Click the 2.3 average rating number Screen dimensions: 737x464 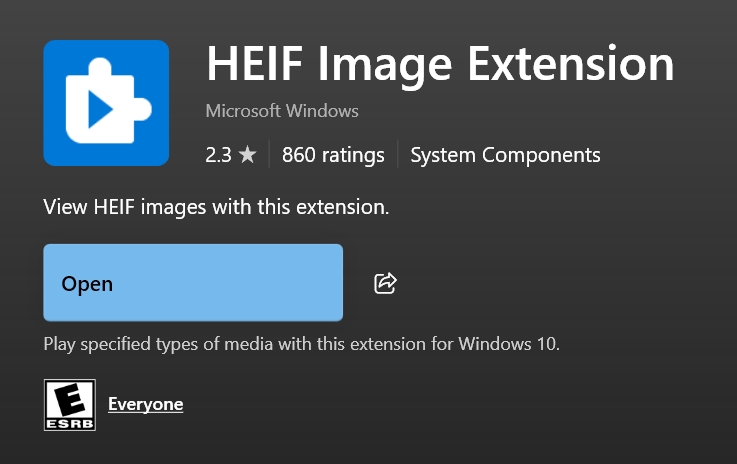click(x=218, y=155)
